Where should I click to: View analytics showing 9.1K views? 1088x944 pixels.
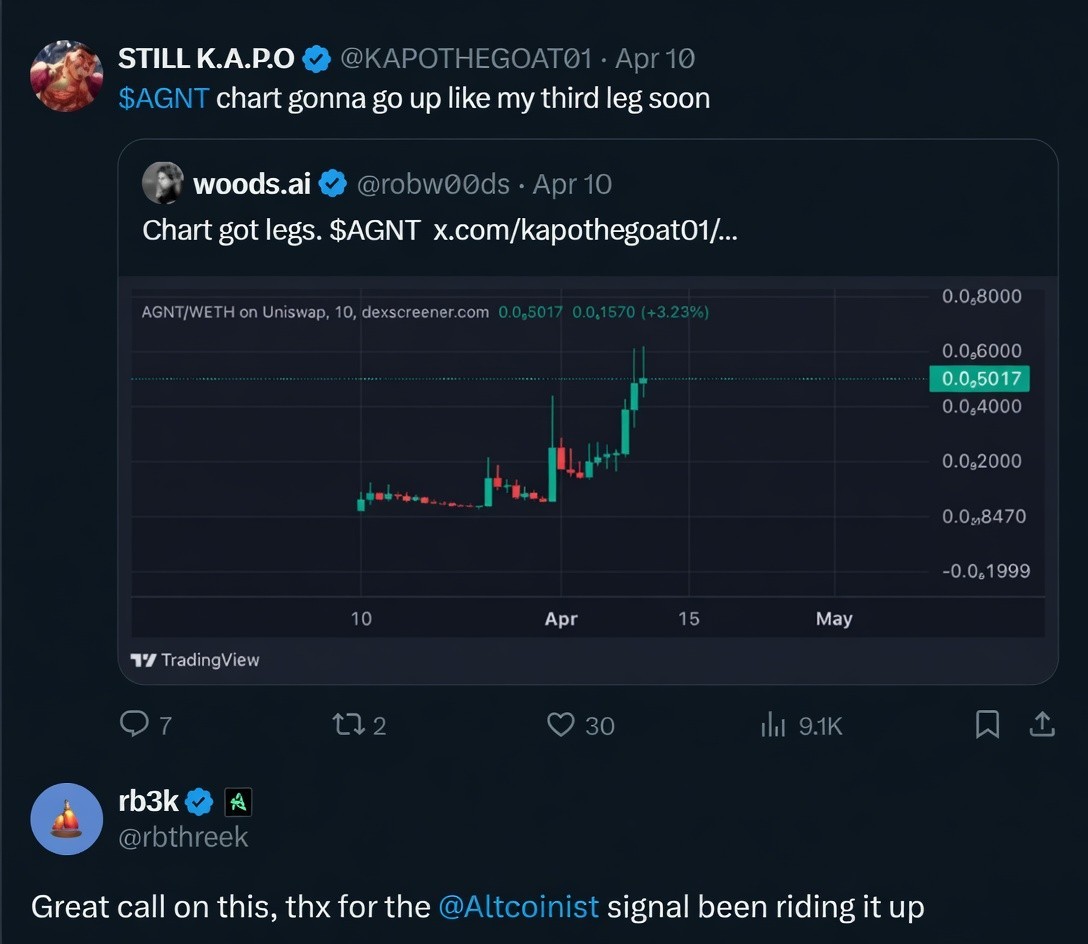773,724
